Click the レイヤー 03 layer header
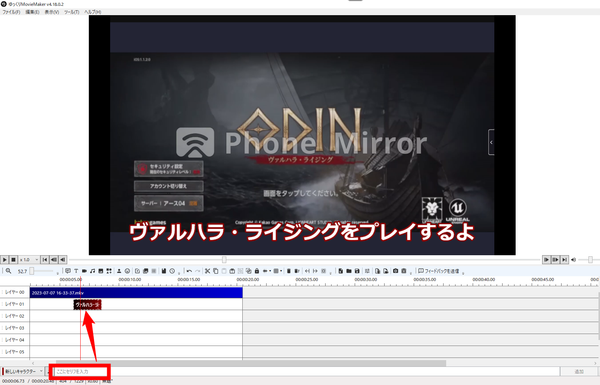This screenshot has height=385, width=600. pos(15,328)
